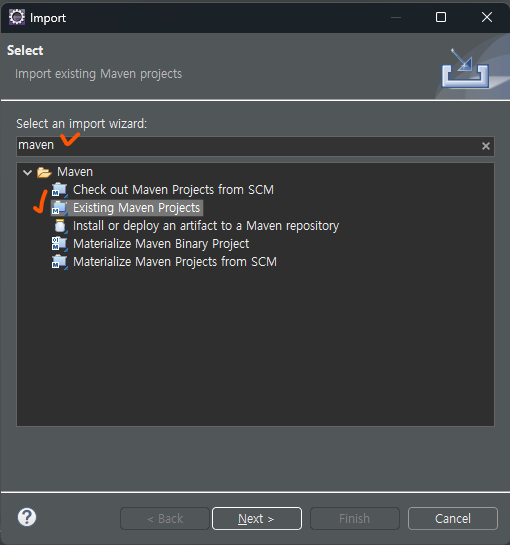510x545 pixels.
Task: Select Existing Maven Projects wizard
Action: 137,208
